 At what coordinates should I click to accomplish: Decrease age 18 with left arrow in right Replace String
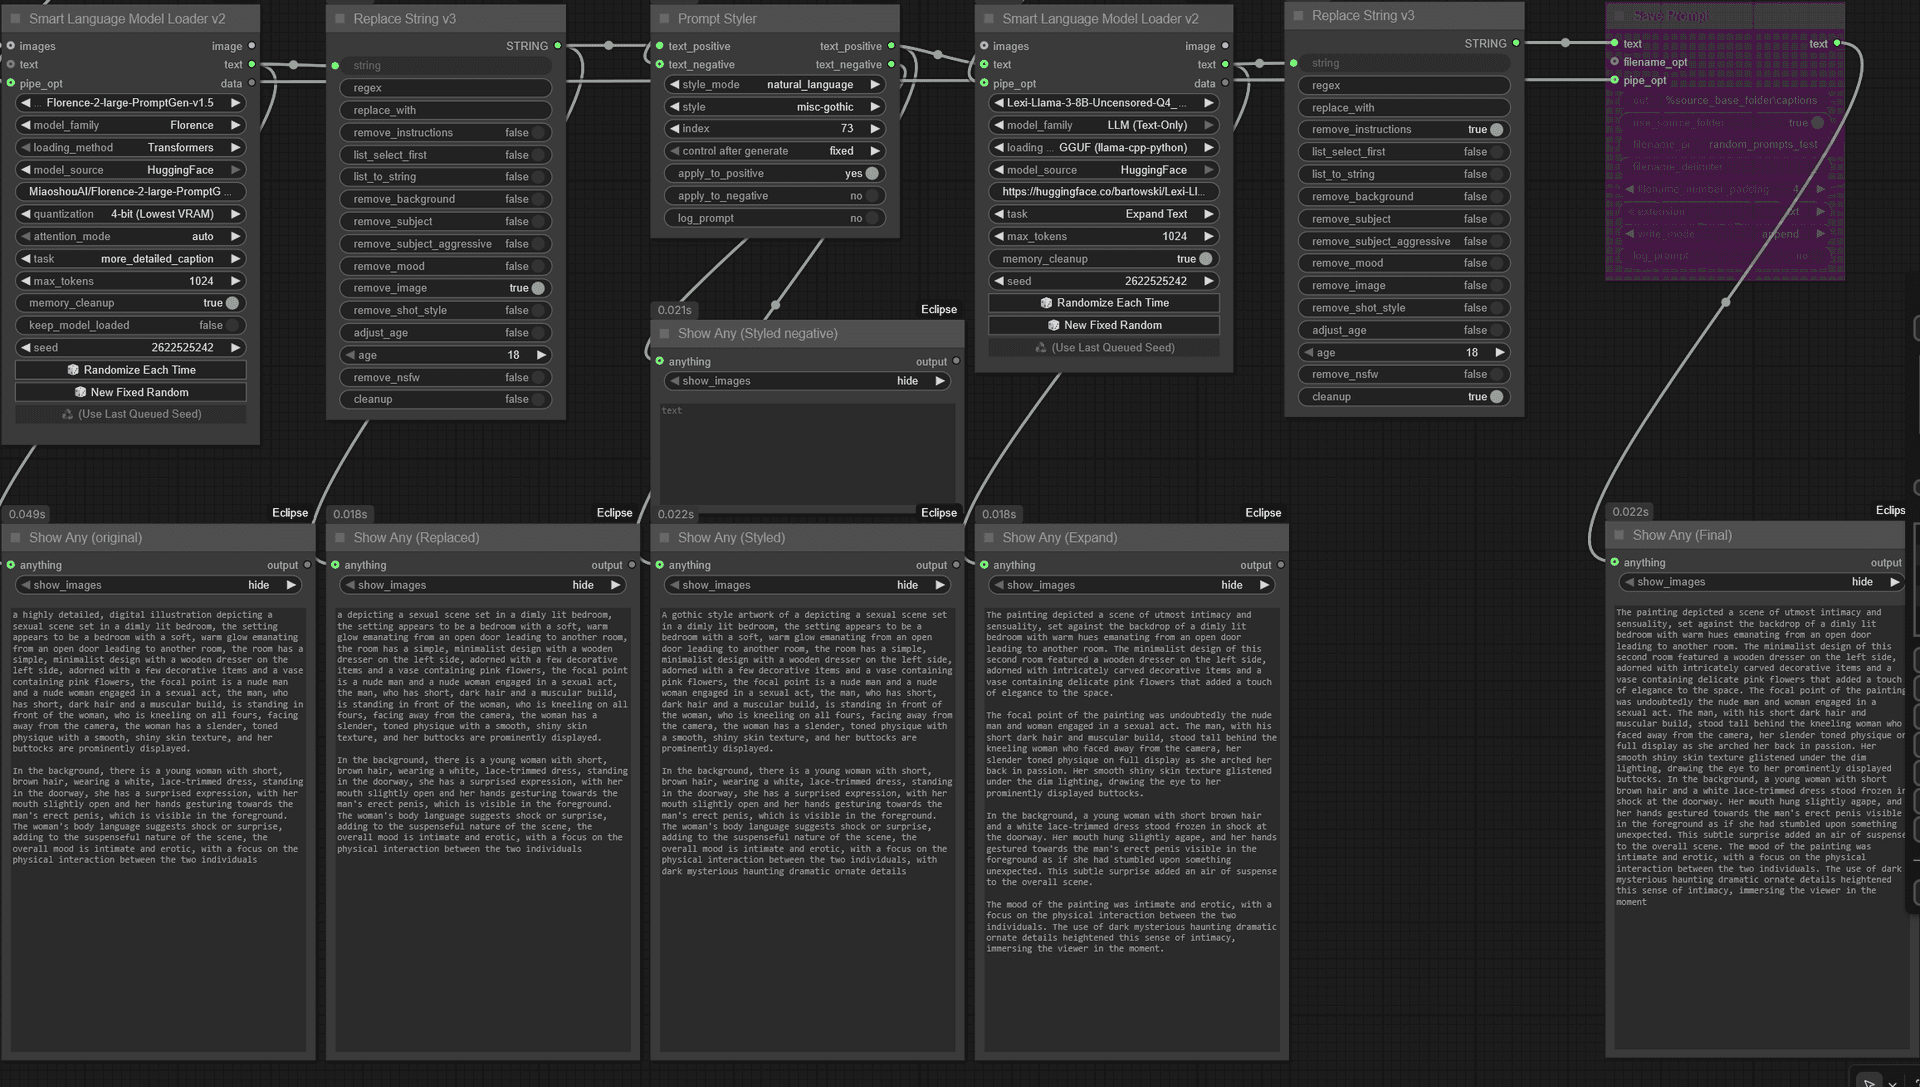pyautogui.click(x=1309, y=353)
